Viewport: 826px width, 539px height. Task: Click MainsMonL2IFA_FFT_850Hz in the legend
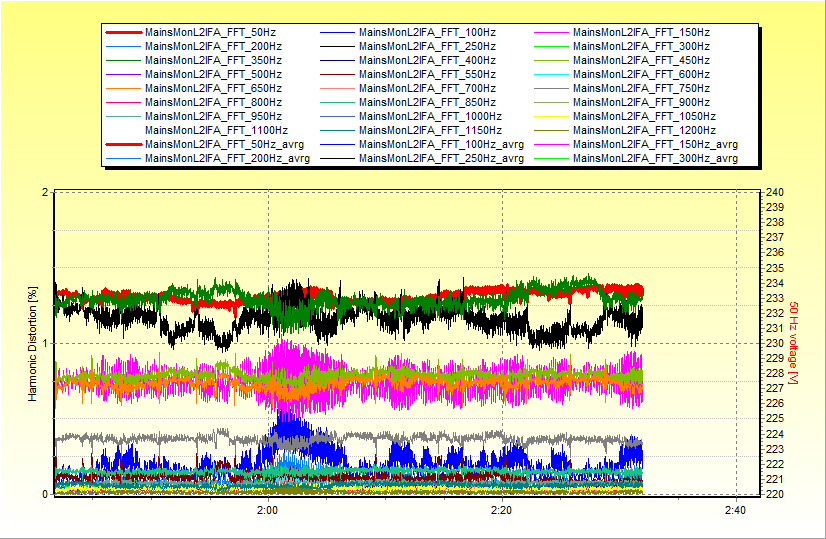click(x=427, y=102)
